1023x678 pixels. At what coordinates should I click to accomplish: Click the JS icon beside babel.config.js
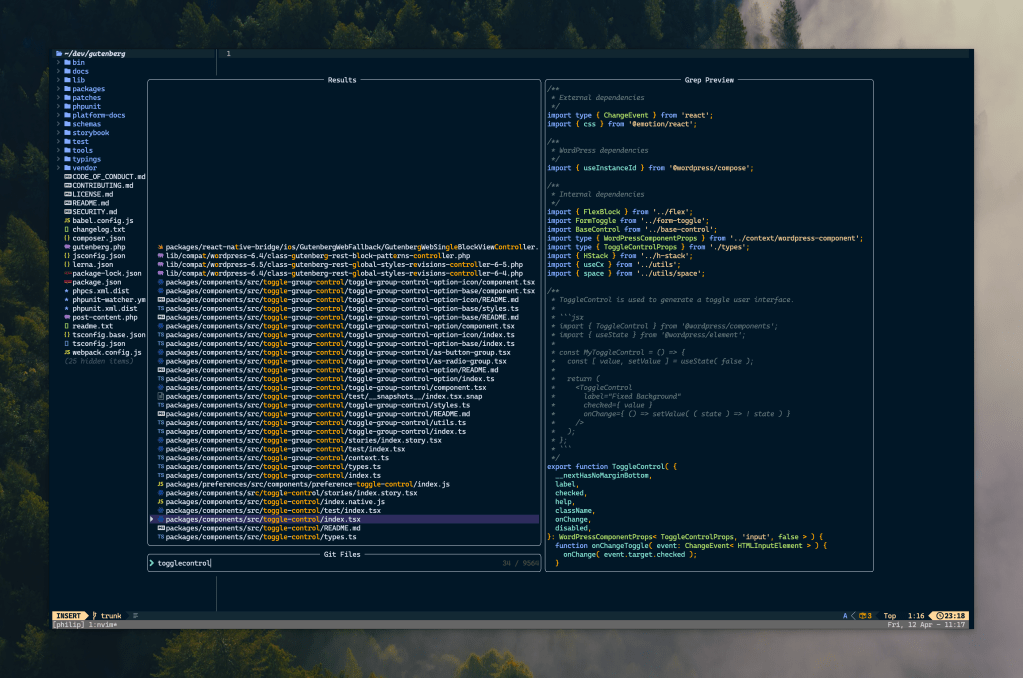tap(67, 220)
